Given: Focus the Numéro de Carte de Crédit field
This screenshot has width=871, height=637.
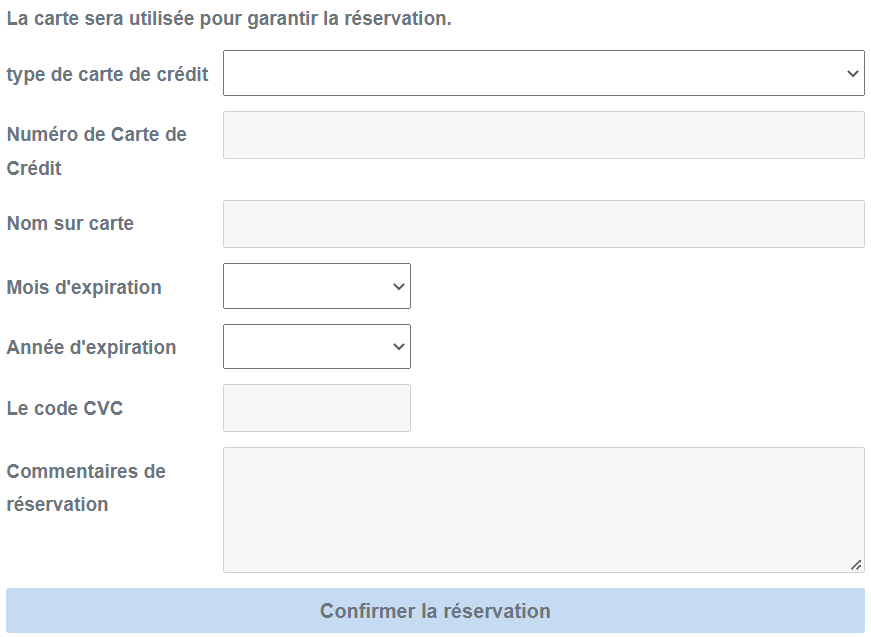Looking at the screenshot, I should tap(543, 135).
